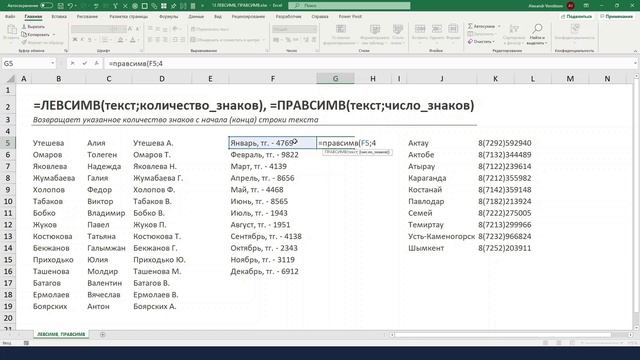Open the Файл tab
Viewport: 640px width, 360px height.
click(x=10, y=17)
